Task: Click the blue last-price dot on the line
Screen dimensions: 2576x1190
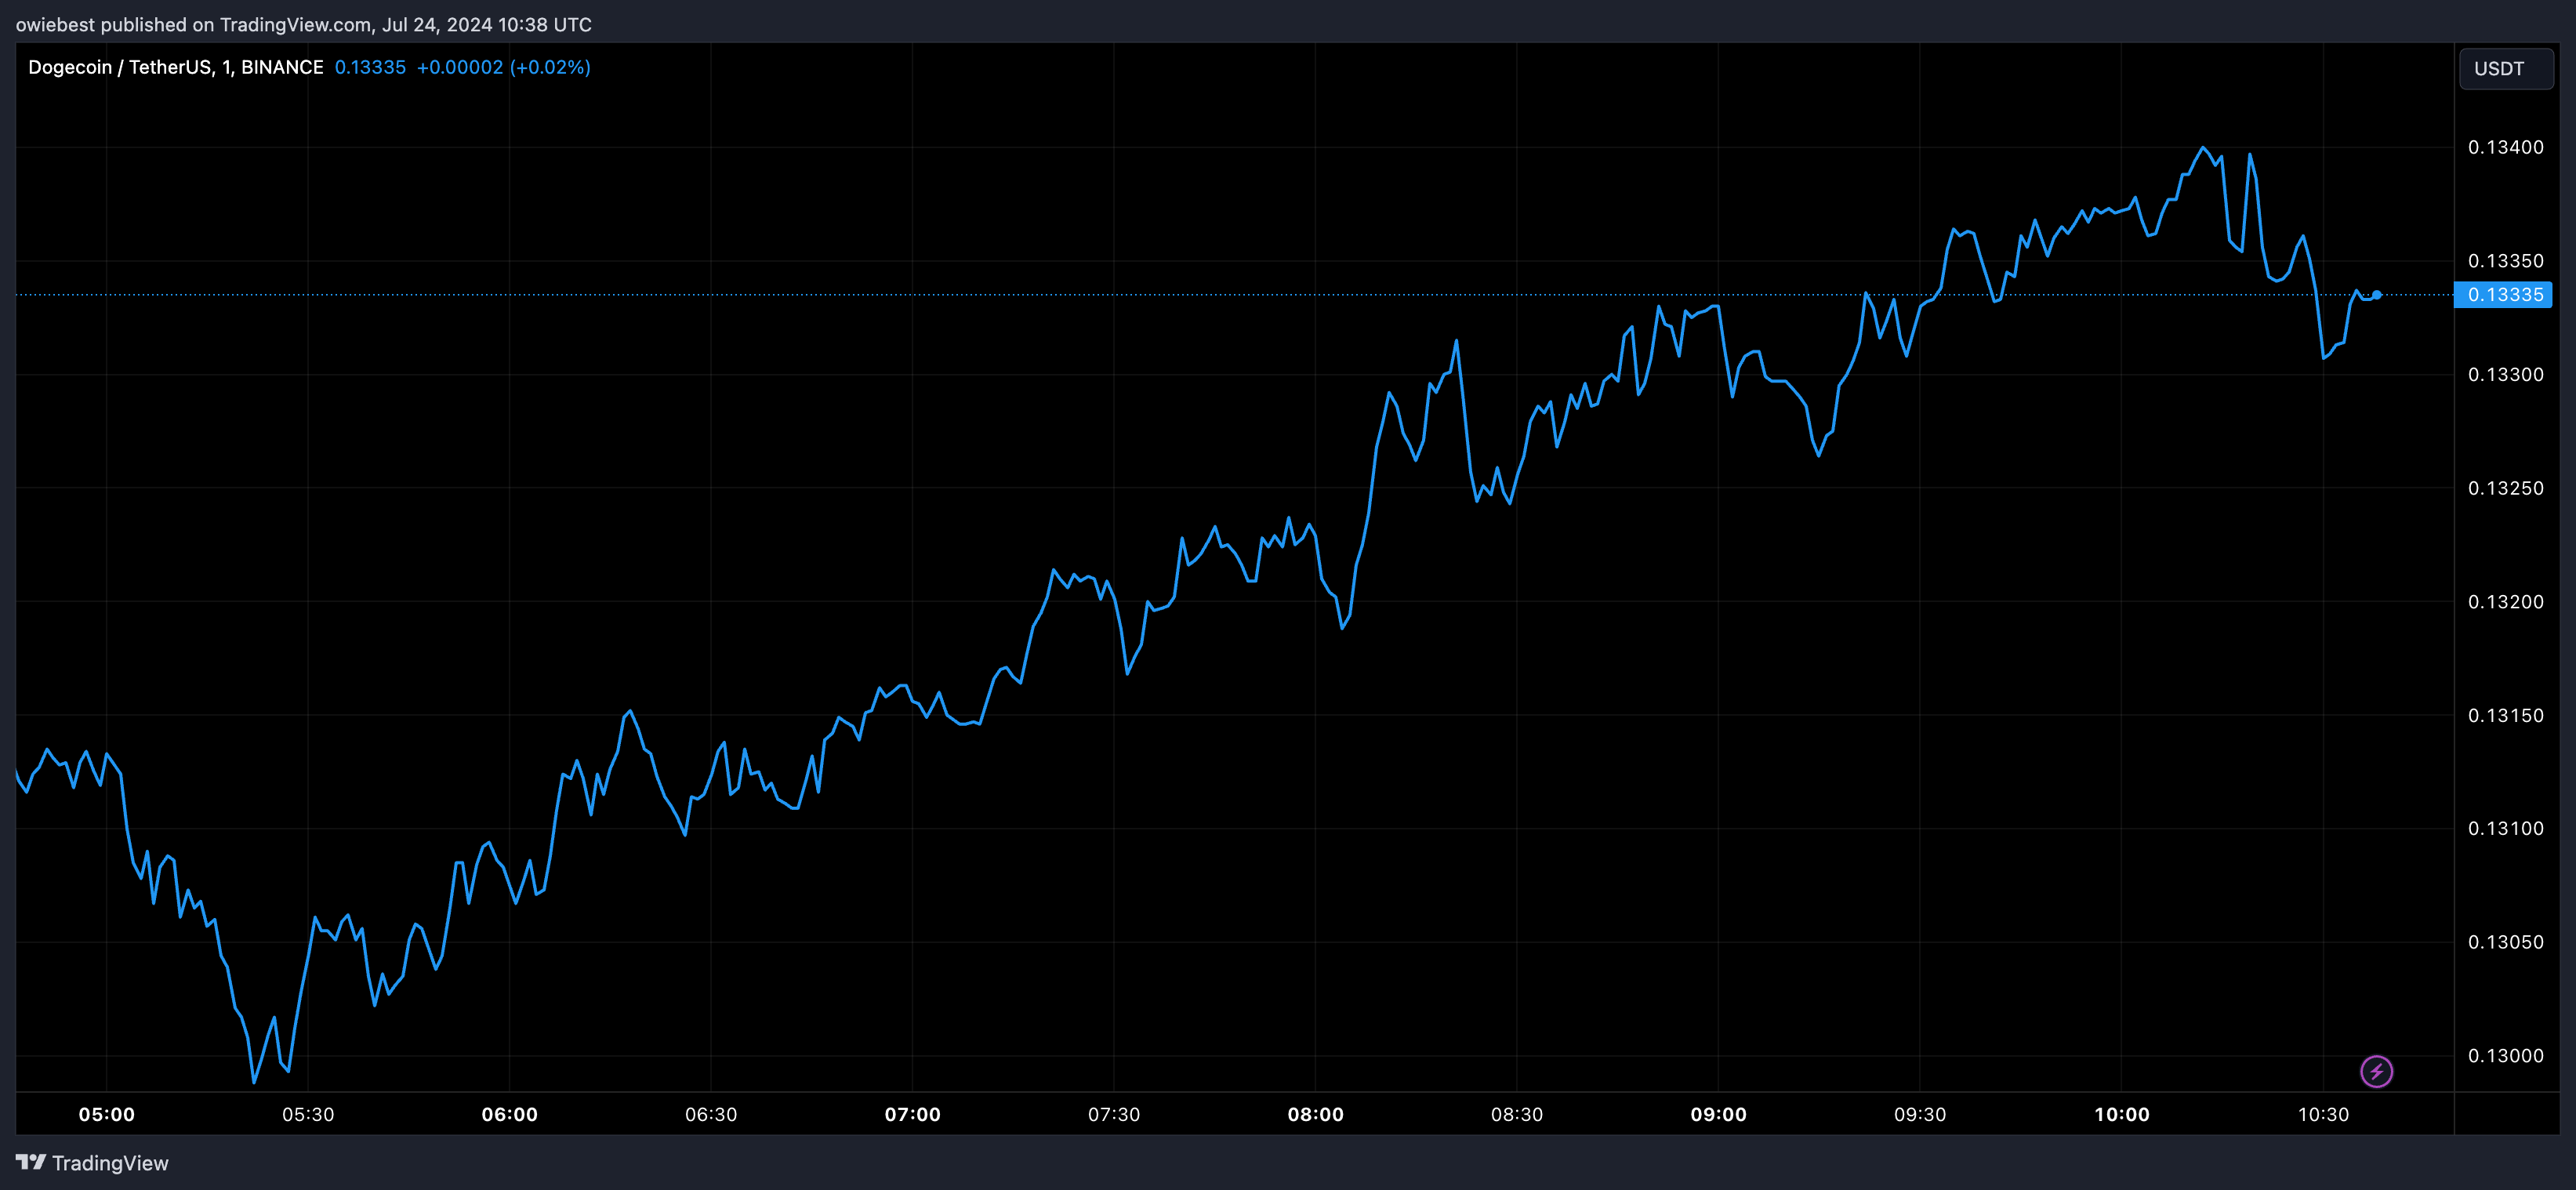Action: point(2377,295)
